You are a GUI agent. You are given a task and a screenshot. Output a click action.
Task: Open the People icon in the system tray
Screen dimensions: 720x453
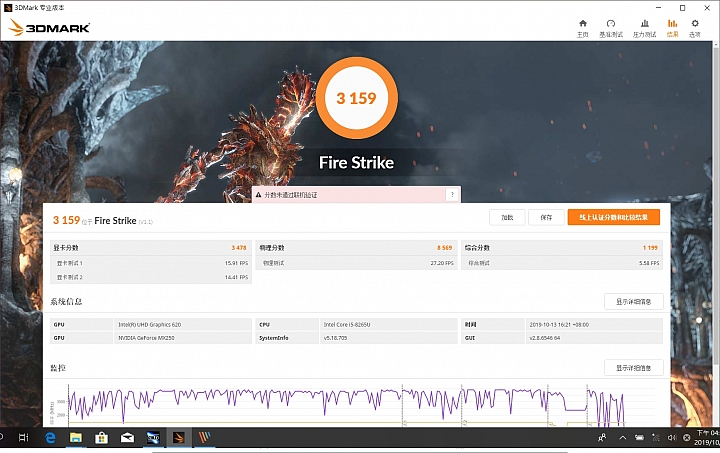[602, 437]
